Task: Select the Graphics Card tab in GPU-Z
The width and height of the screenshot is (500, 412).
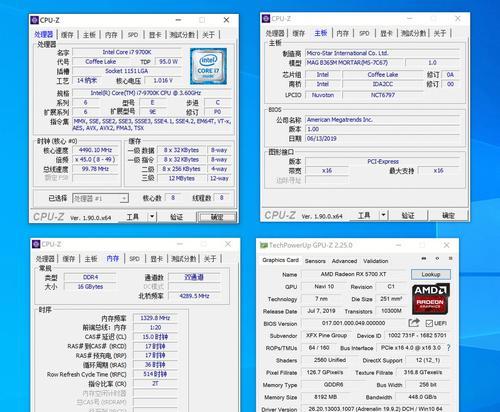Action: (x=280, y=260)
